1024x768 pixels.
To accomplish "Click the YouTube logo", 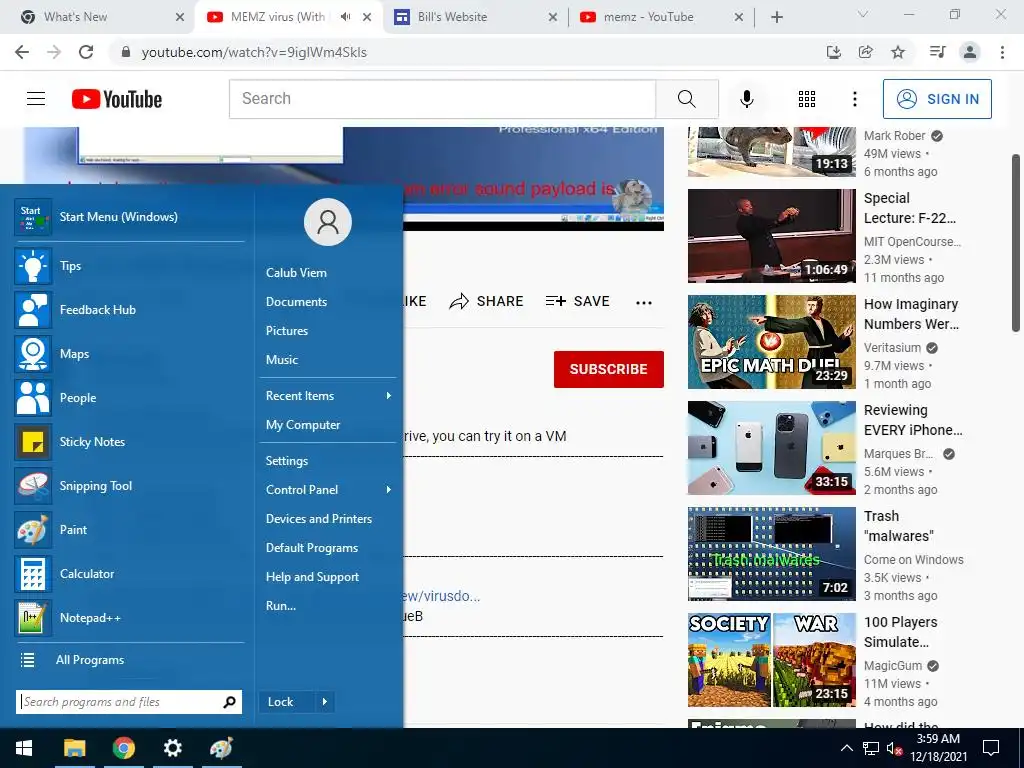I will pos(117,99).
